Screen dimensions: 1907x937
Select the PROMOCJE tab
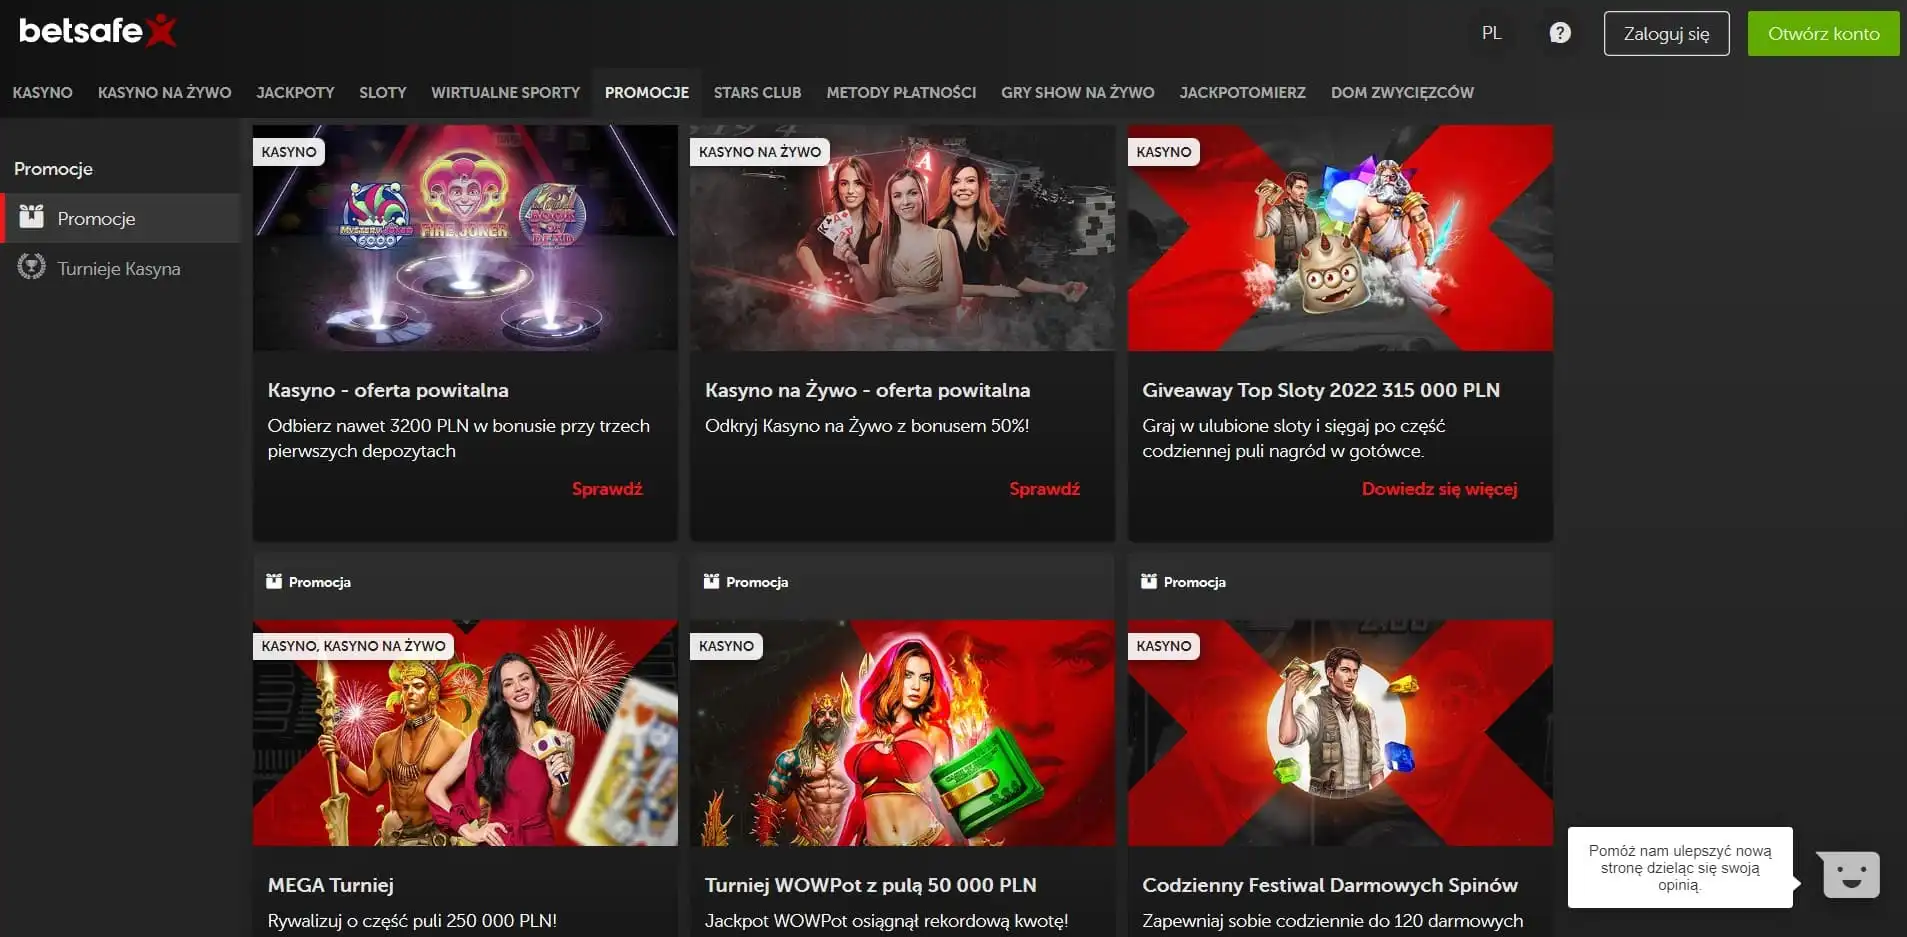[x=647, y=92]
